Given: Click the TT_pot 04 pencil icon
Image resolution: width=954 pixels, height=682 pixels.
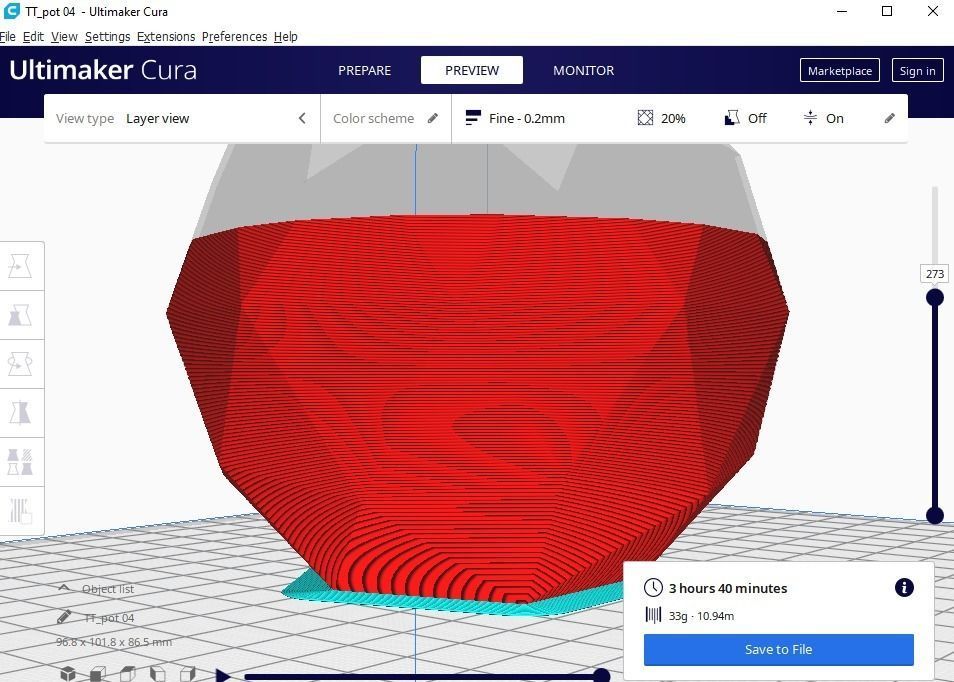Looking at the screenshot, I should (64, 618).
